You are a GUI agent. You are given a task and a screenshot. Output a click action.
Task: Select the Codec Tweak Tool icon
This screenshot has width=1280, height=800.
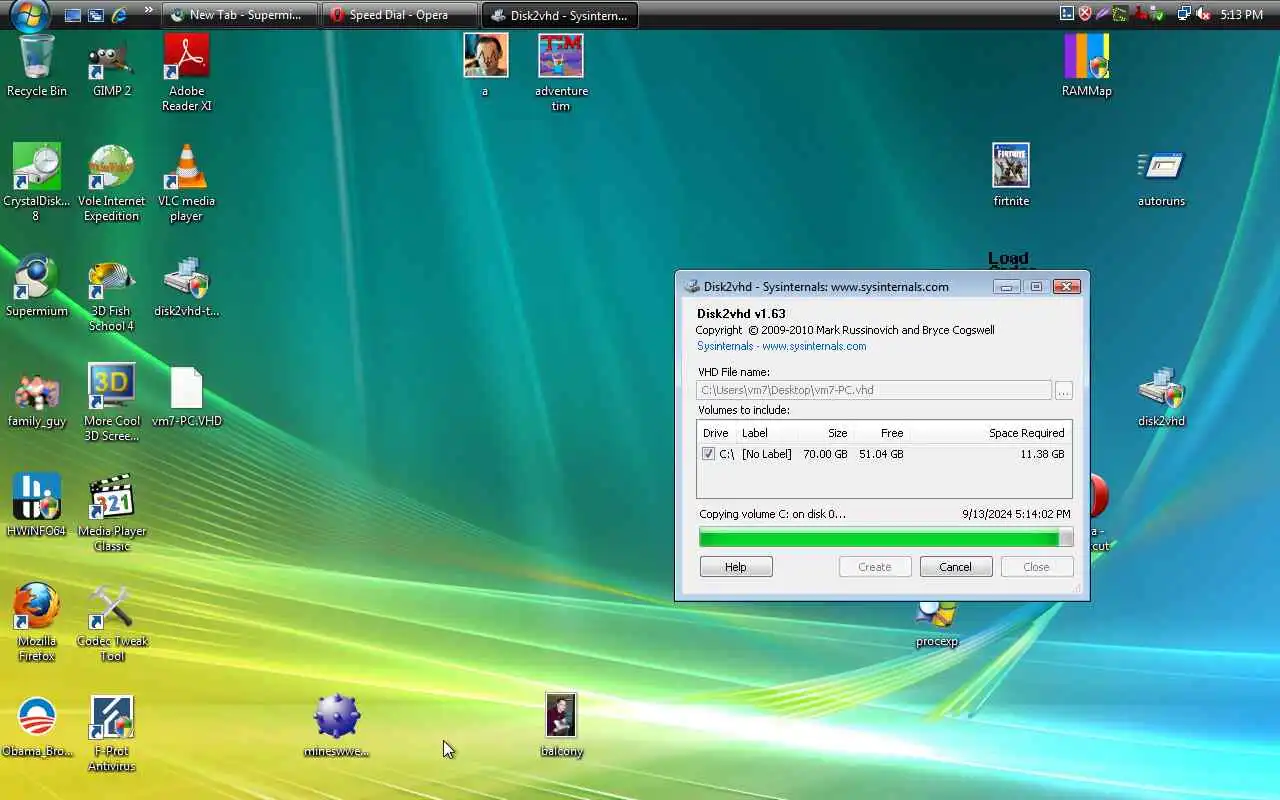click(112, 622)
